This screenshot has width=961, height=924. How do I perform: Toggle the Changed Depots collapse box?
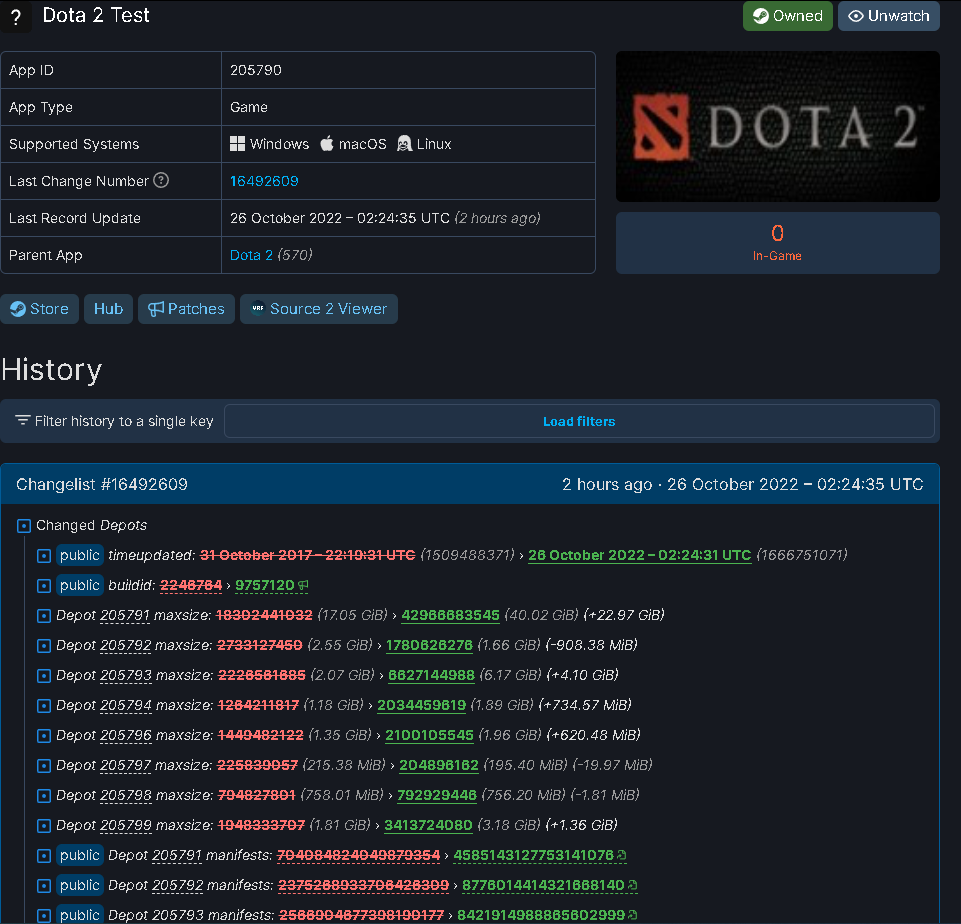24,526
